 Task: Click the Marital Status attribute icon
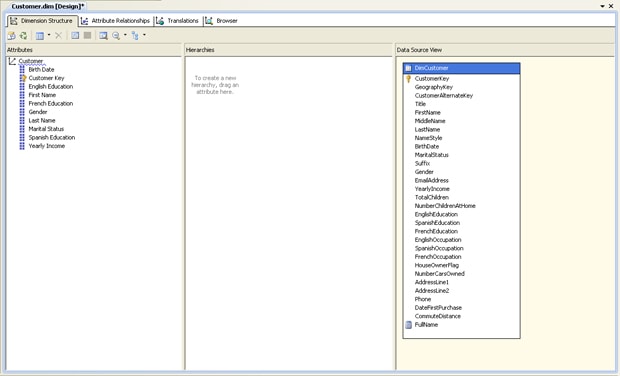coord(22,129)
